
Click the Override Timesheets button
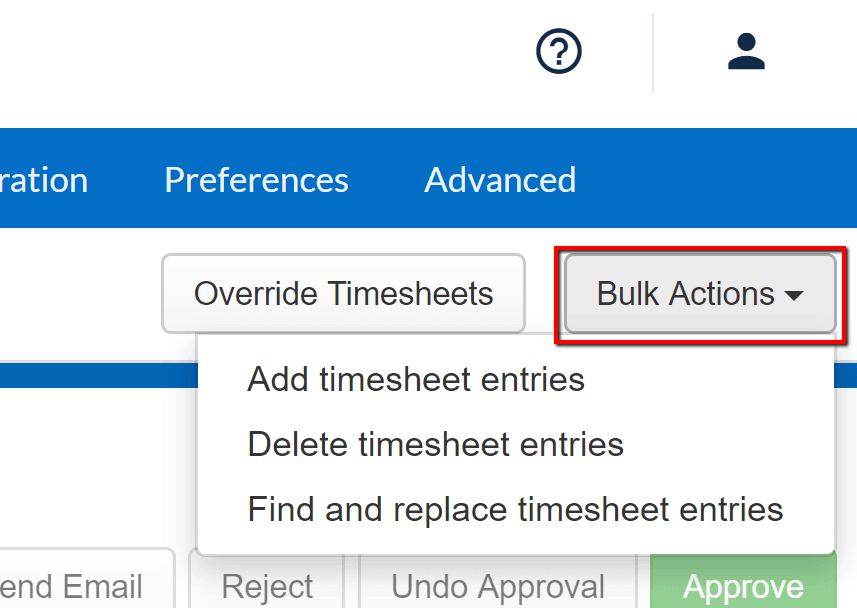pyautogui.click(x=343, y=293)
